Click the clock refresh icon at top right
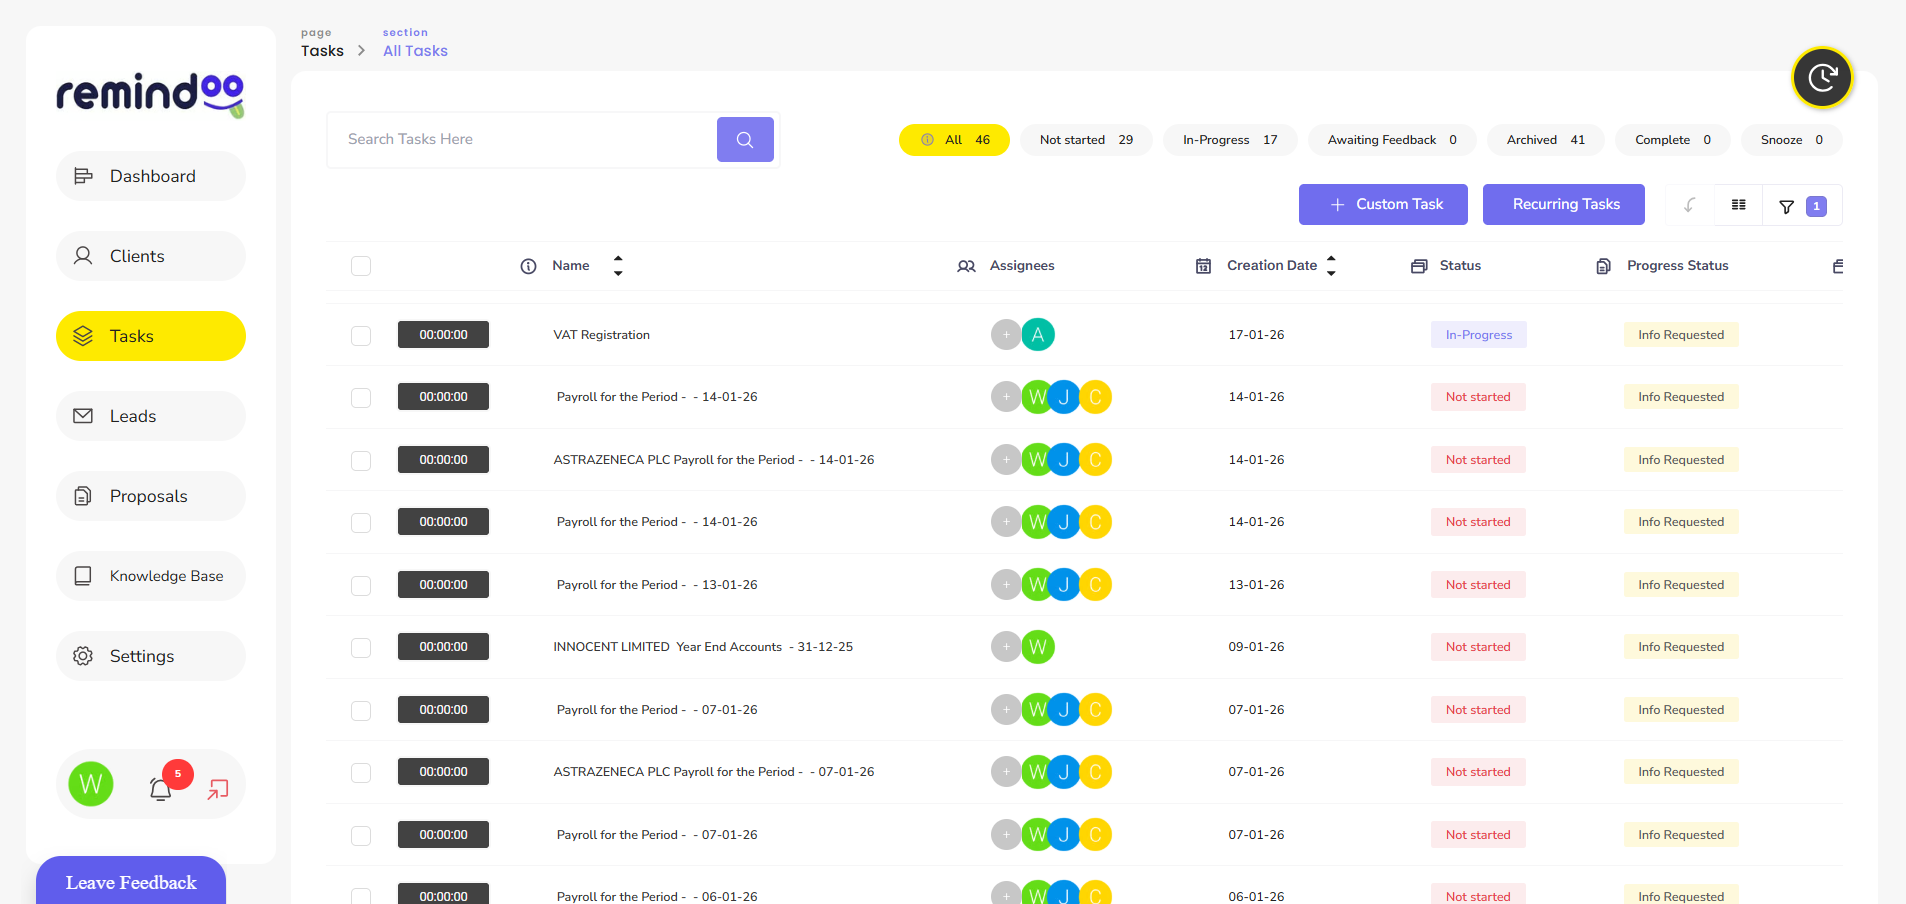Image resolution: width=1906 pixels, height=904 pixels. tap(1822, 78)
